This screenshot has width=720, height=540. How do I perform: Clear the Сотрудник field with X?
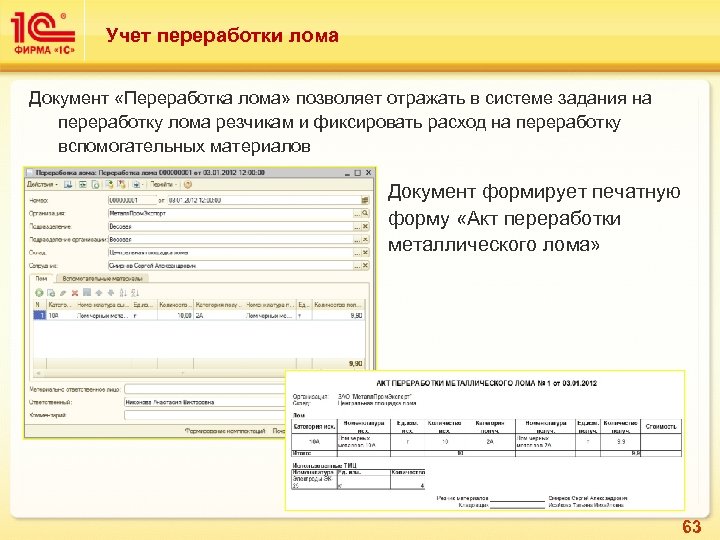[x=365, y=265]
